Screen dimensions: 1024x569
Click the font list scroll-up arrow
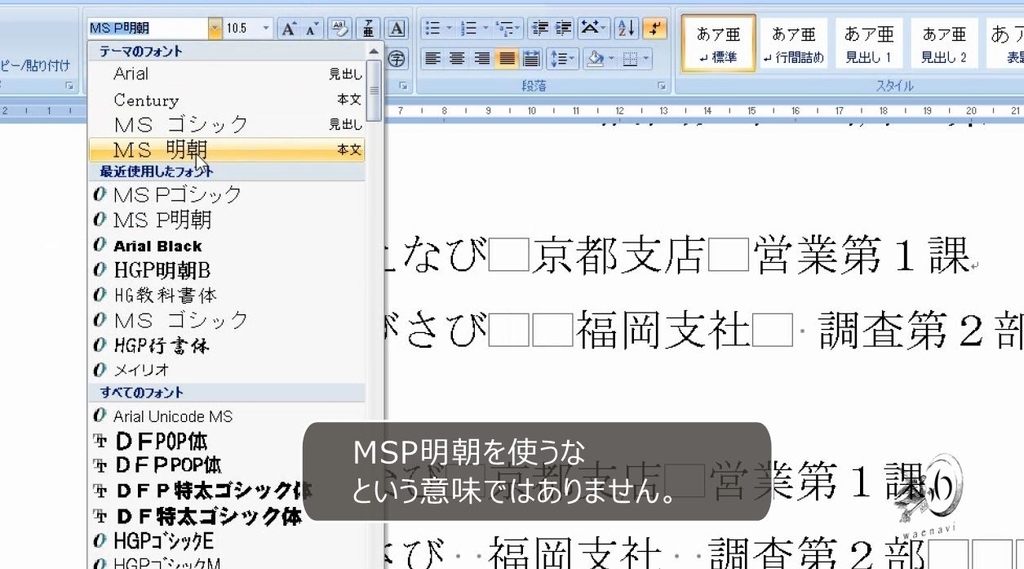(x=374, y=52)
